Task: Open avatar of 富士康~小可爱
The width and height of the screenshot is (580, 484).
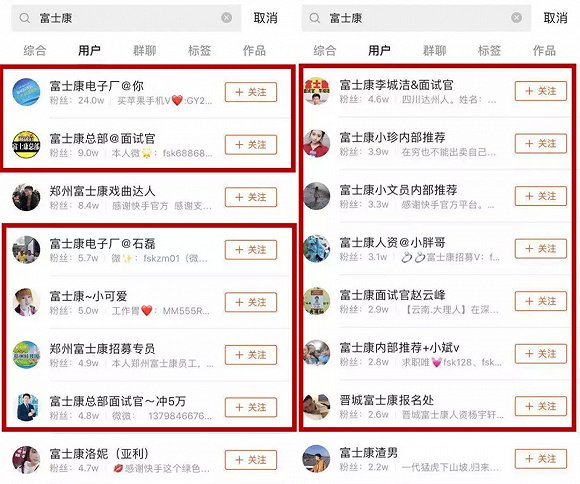Action: click(x=26, y=302)
